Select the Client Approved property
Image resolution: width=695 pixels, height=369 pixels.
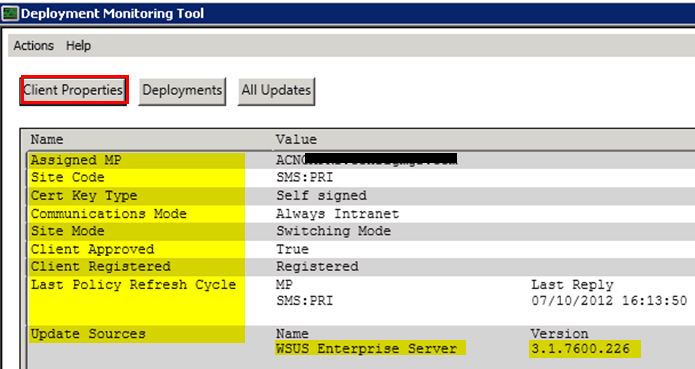[92, 249]
